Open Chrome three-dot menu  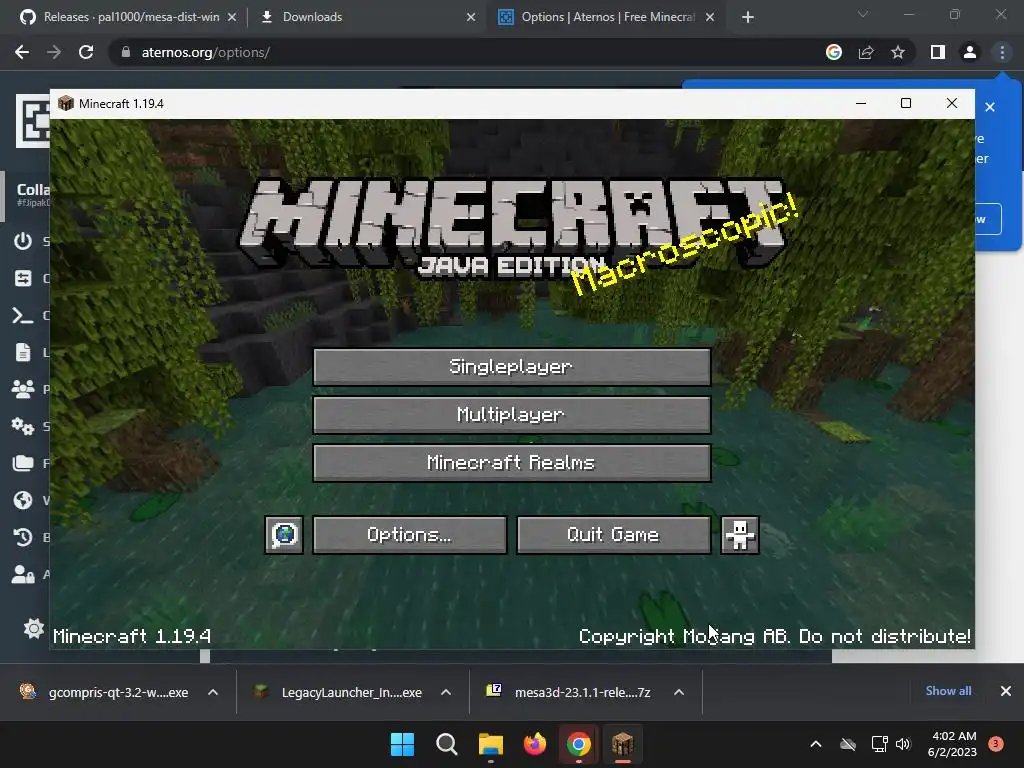click(1002, 52)
